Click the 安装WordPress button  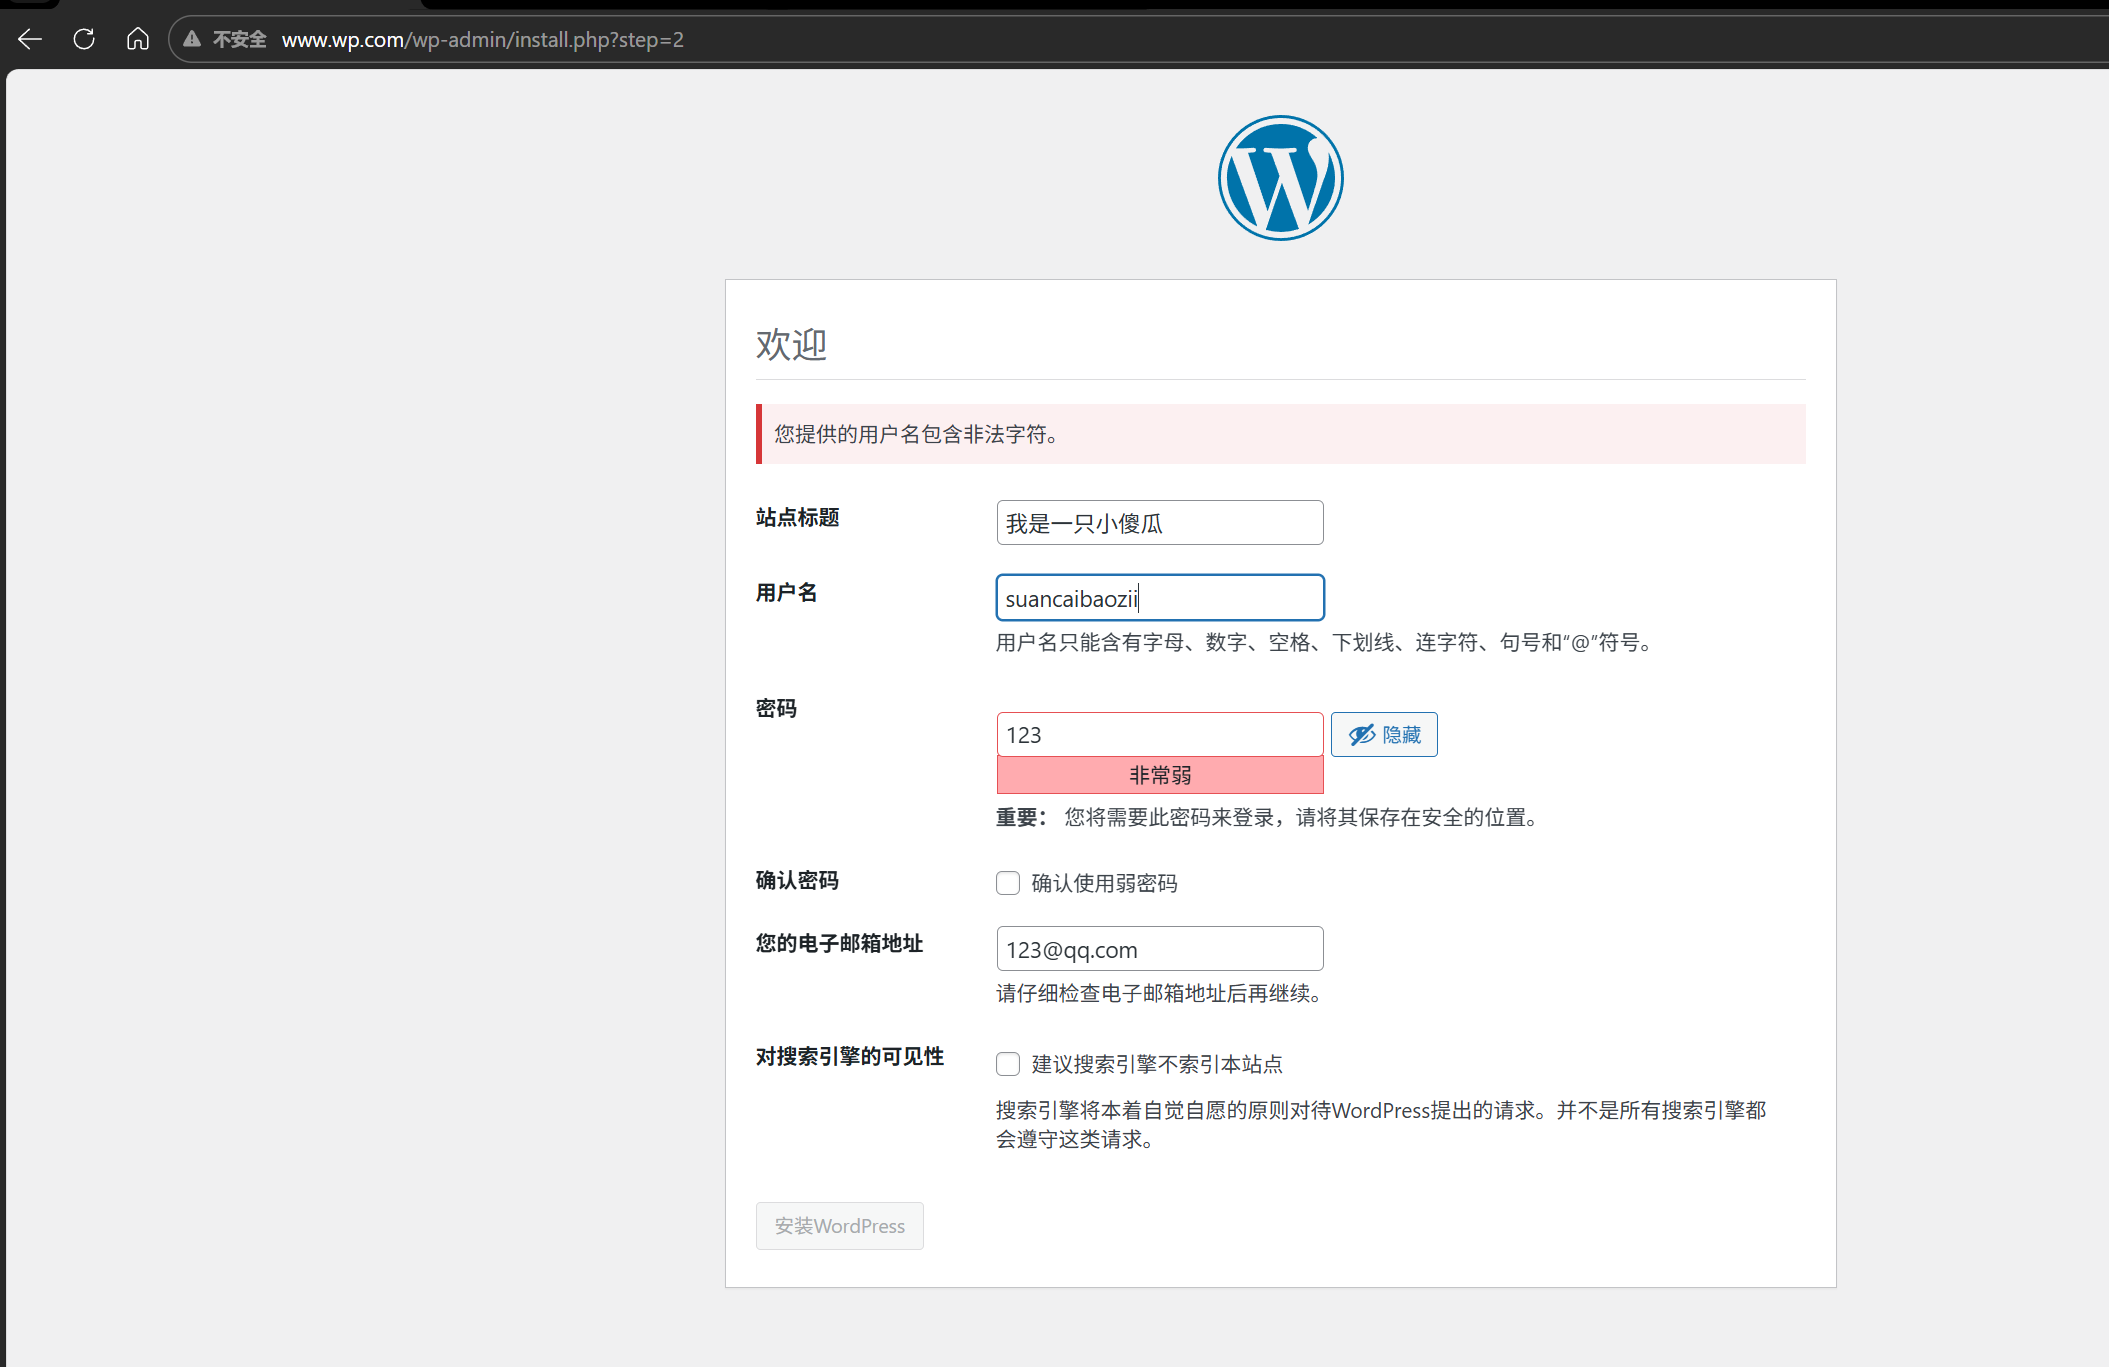[839, 1226]
